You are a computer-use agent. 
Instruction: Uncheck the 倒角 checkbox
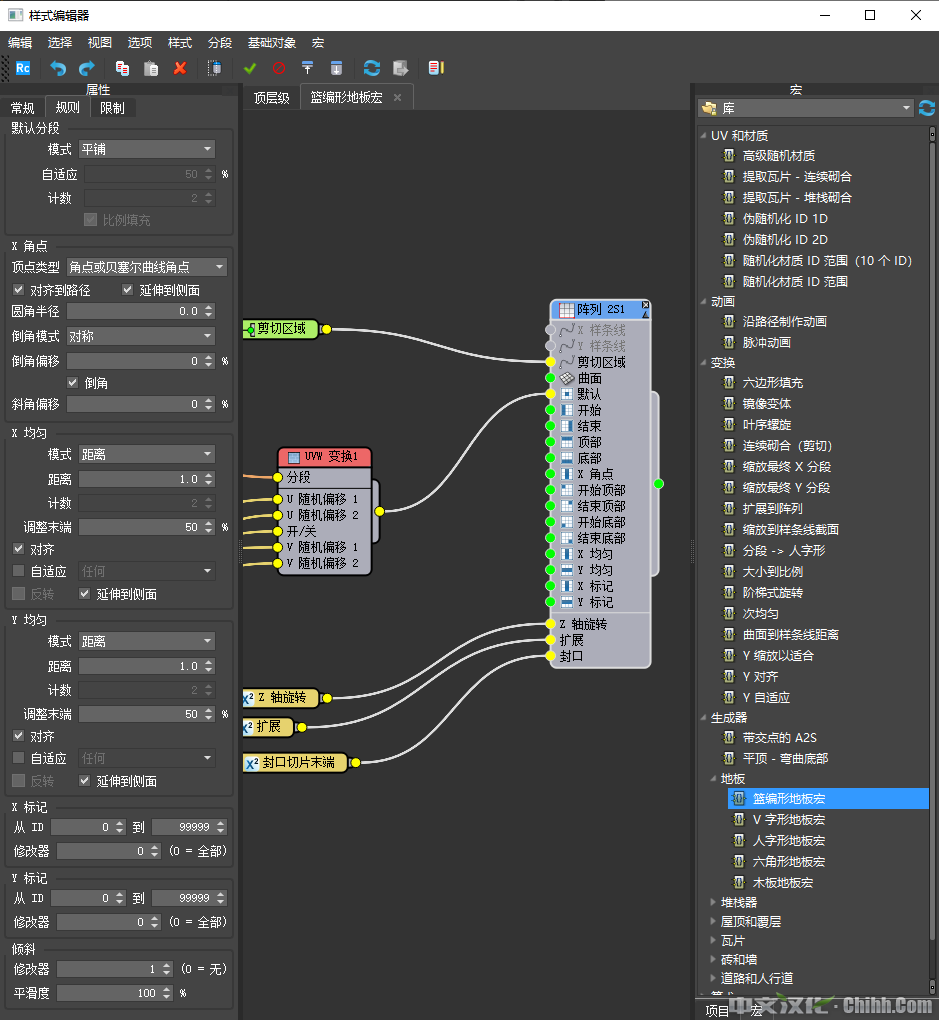pyautogui.click(x=73, y=382)
